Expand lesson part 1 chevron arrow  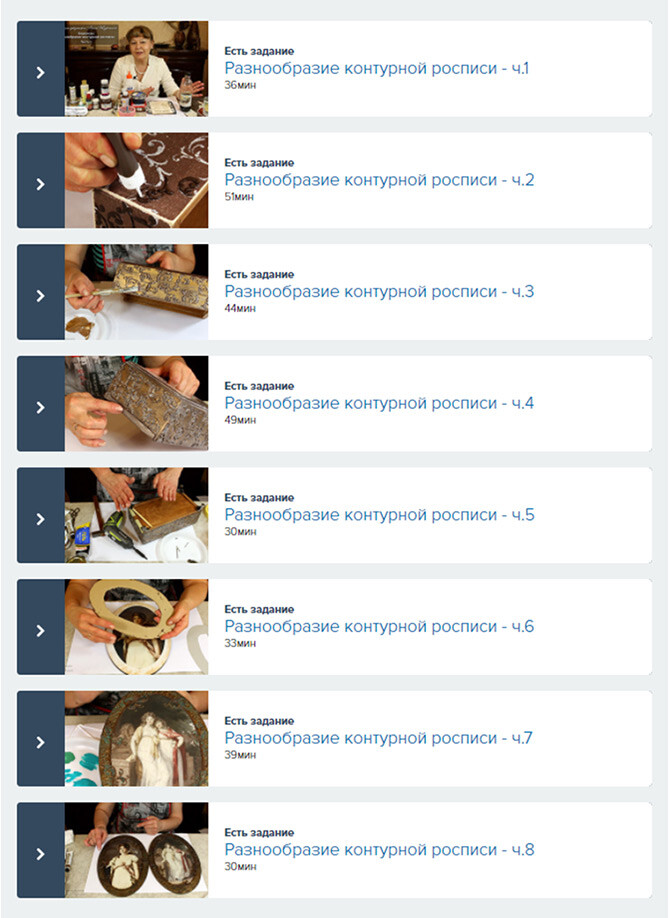pyautogui.click(x=40, y=72)
